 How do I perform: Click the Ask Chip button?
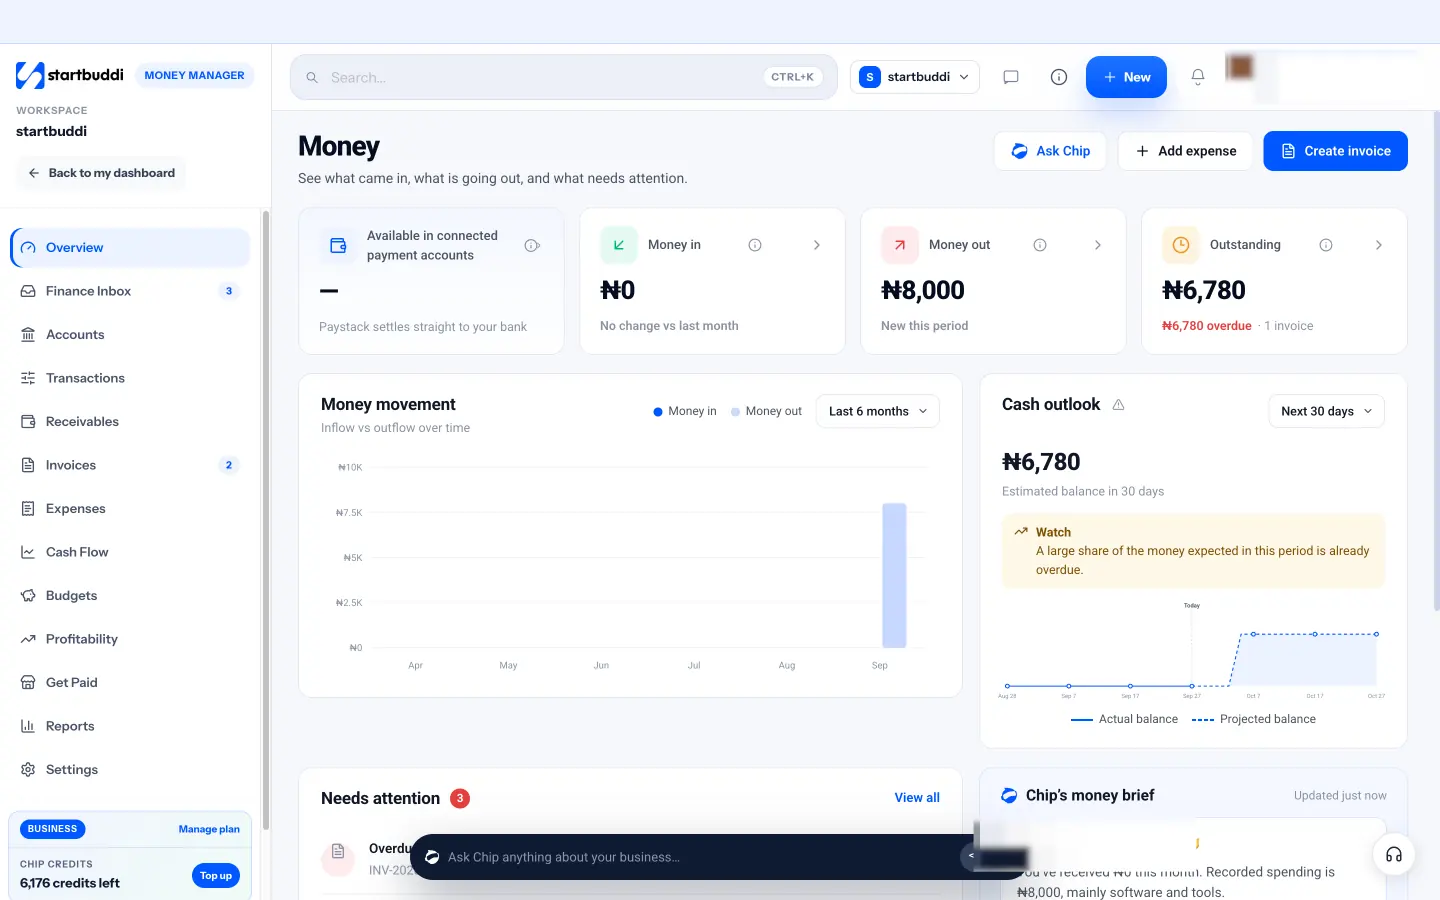[1050, 151]
